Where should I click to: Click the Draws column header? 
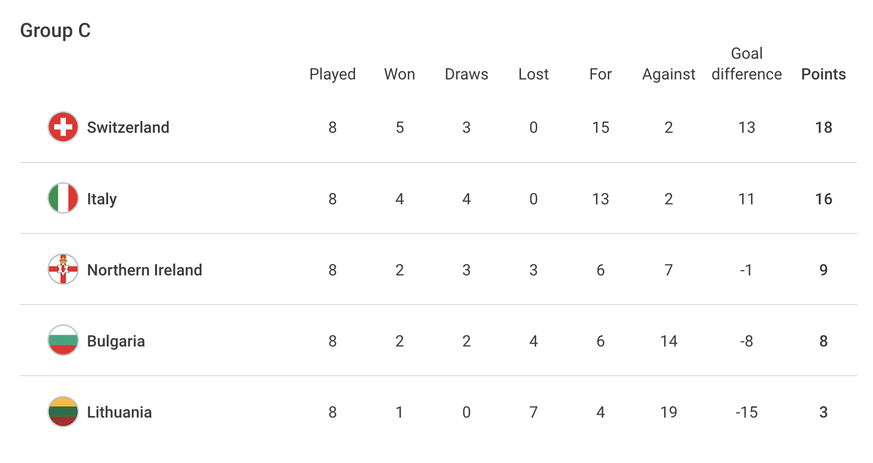pyautogui.click(x=466, y=74)
